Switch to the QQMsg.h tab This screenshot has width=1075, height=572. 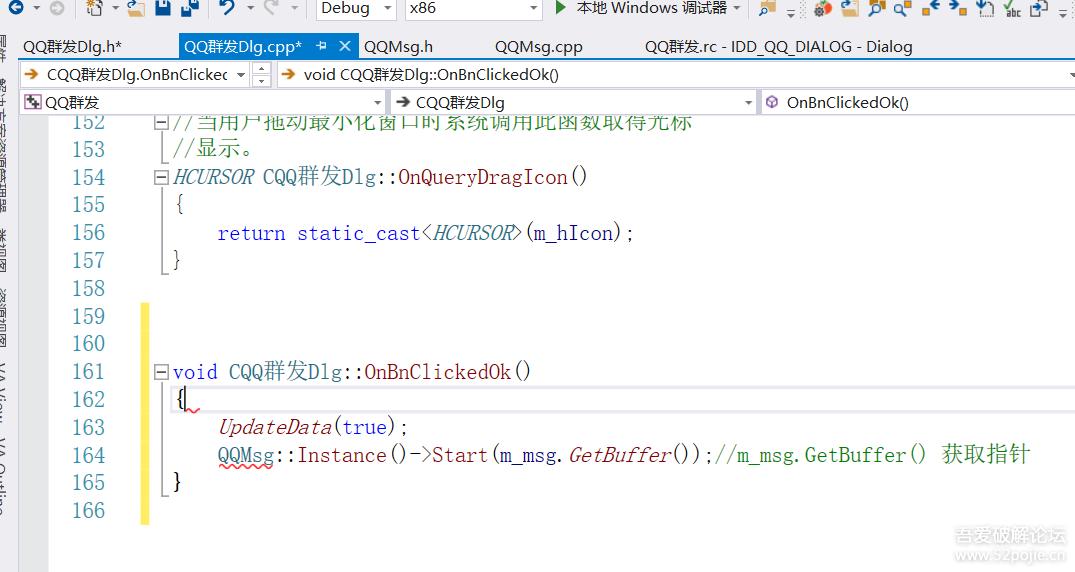[398, 47]
